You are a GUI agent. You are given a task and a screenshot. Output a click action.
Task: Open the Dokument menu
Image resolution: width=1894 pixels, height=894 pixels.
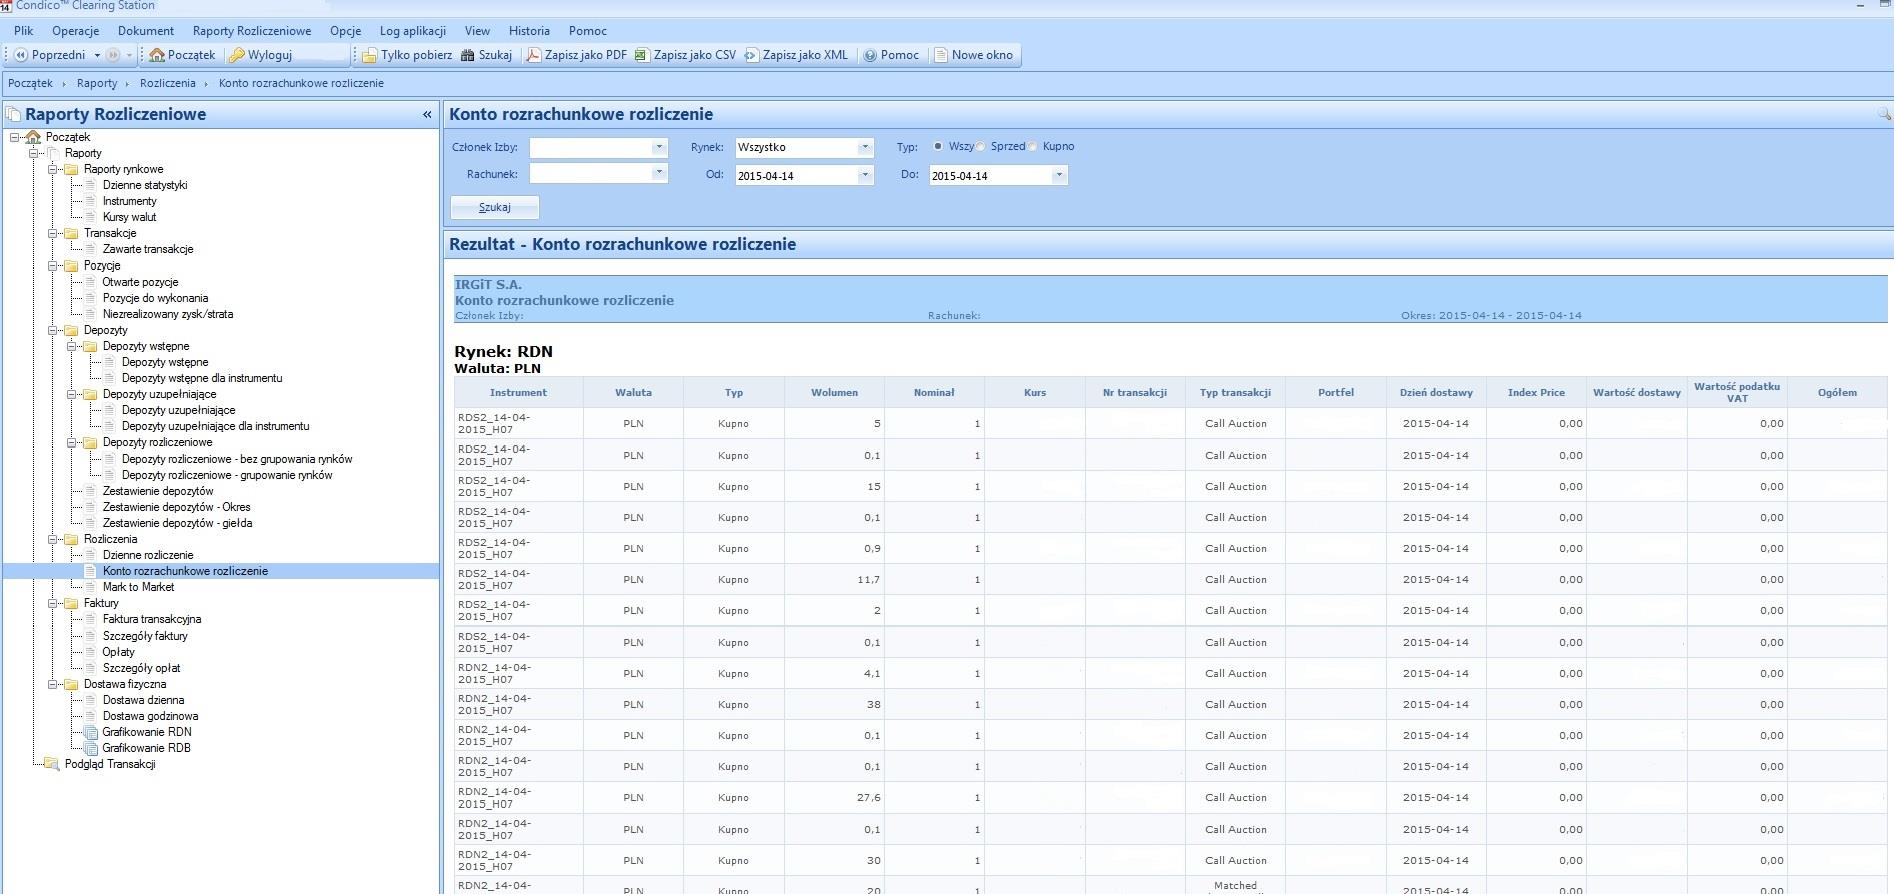point(146,31)
